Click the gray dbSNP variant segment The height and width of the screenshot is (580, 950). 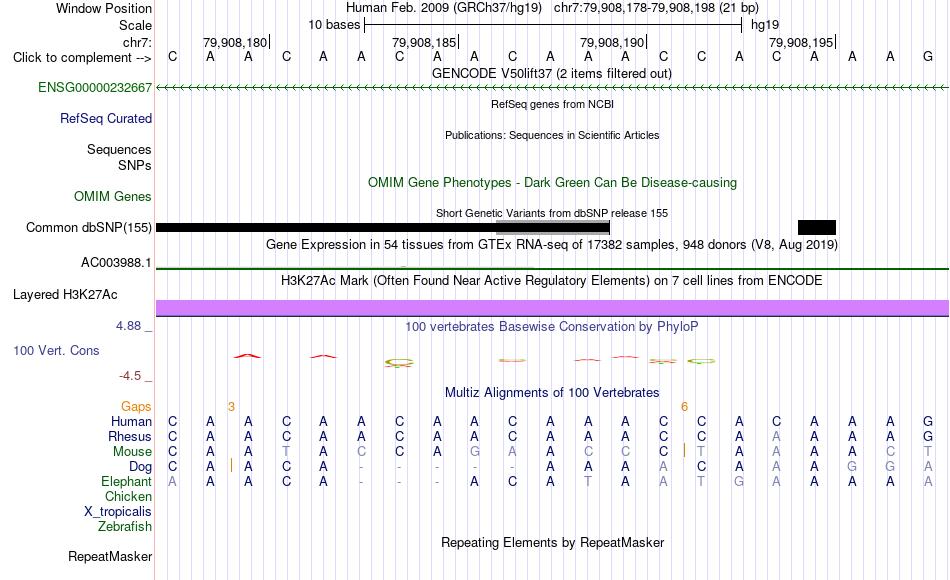(553, 227)
